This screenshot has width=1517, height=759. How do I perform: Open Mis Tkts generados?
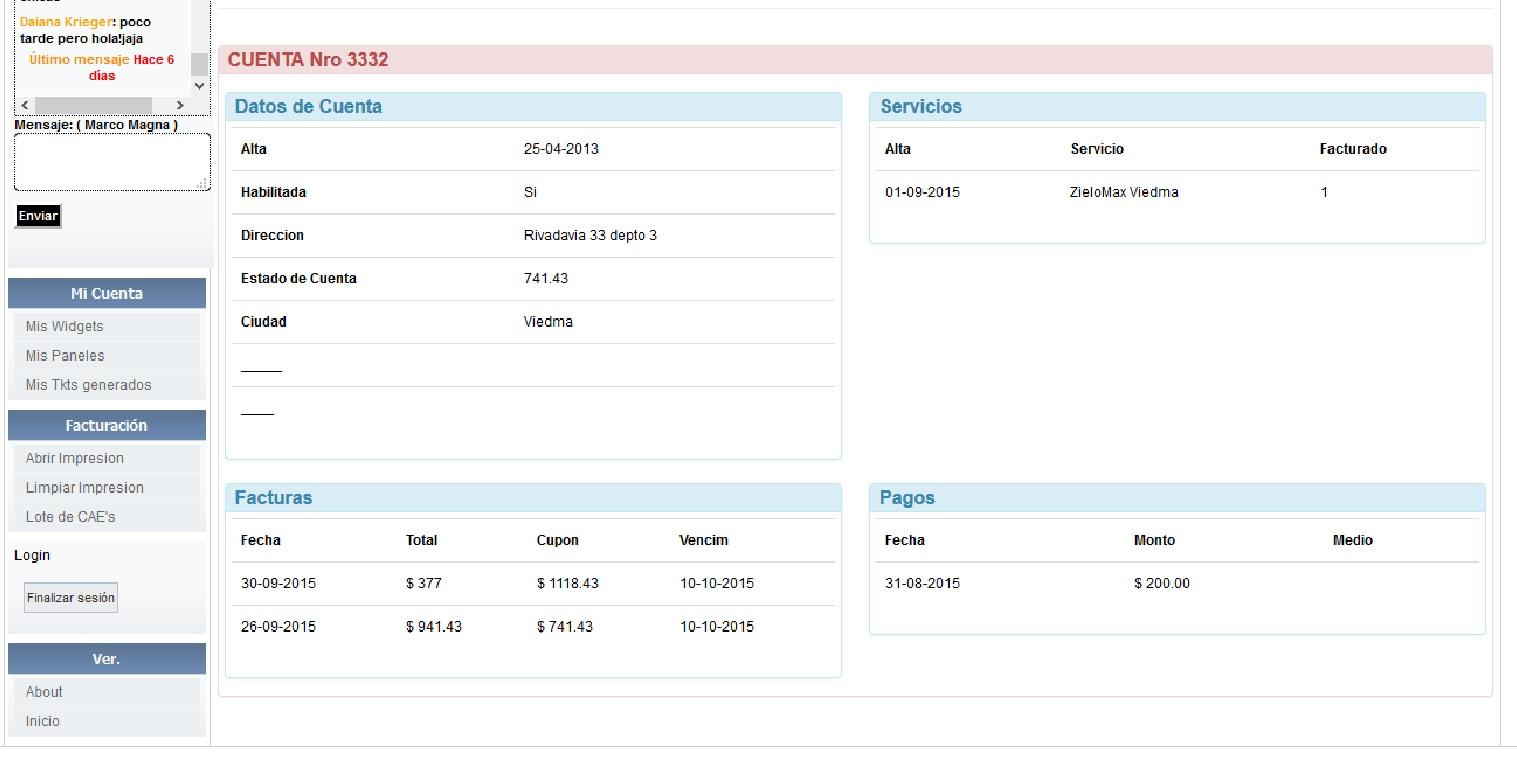click(89, 385)
